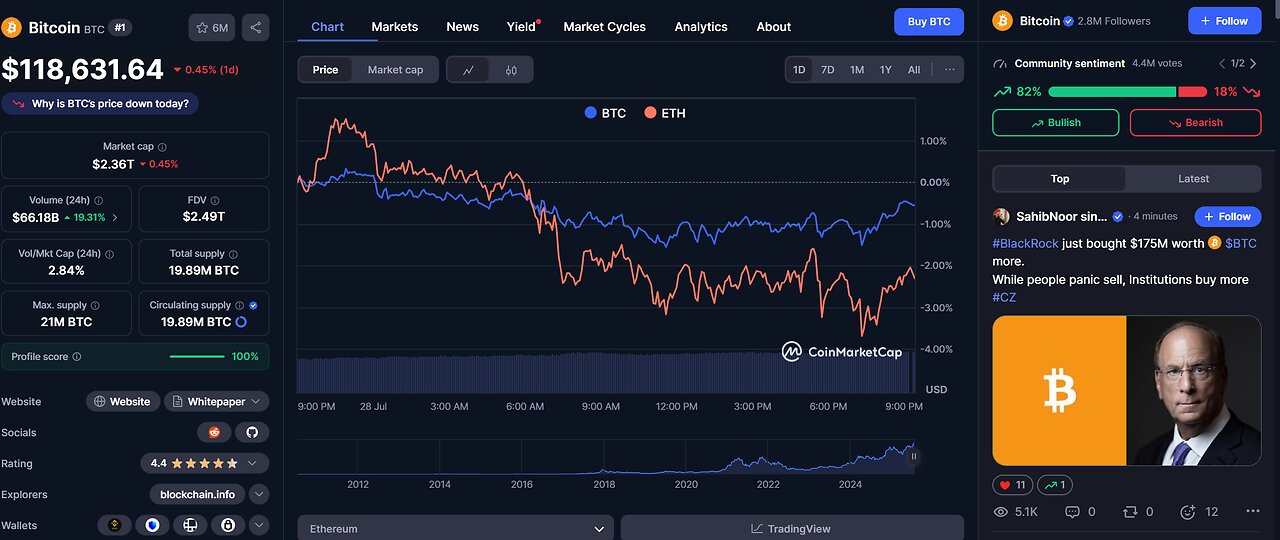Repost the BlackRock post
The height and width of the screenshot is (540, 1280).
(1130, 511)
